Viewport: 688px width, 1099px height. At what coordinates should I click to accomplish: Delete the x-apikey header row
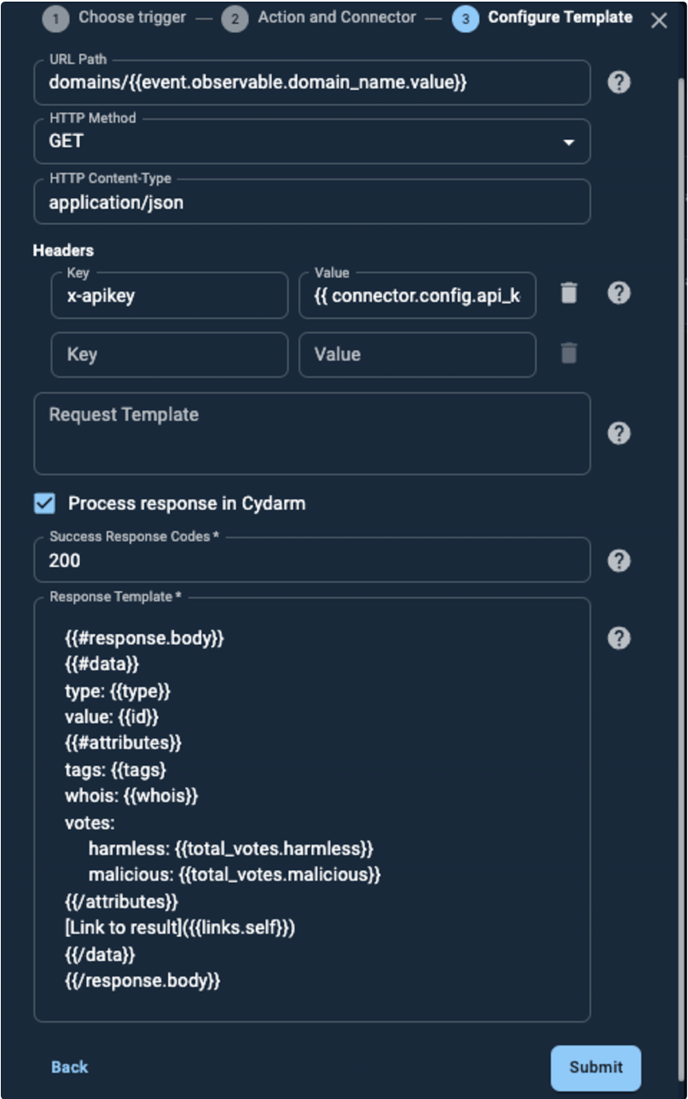[x=569, y=293]
